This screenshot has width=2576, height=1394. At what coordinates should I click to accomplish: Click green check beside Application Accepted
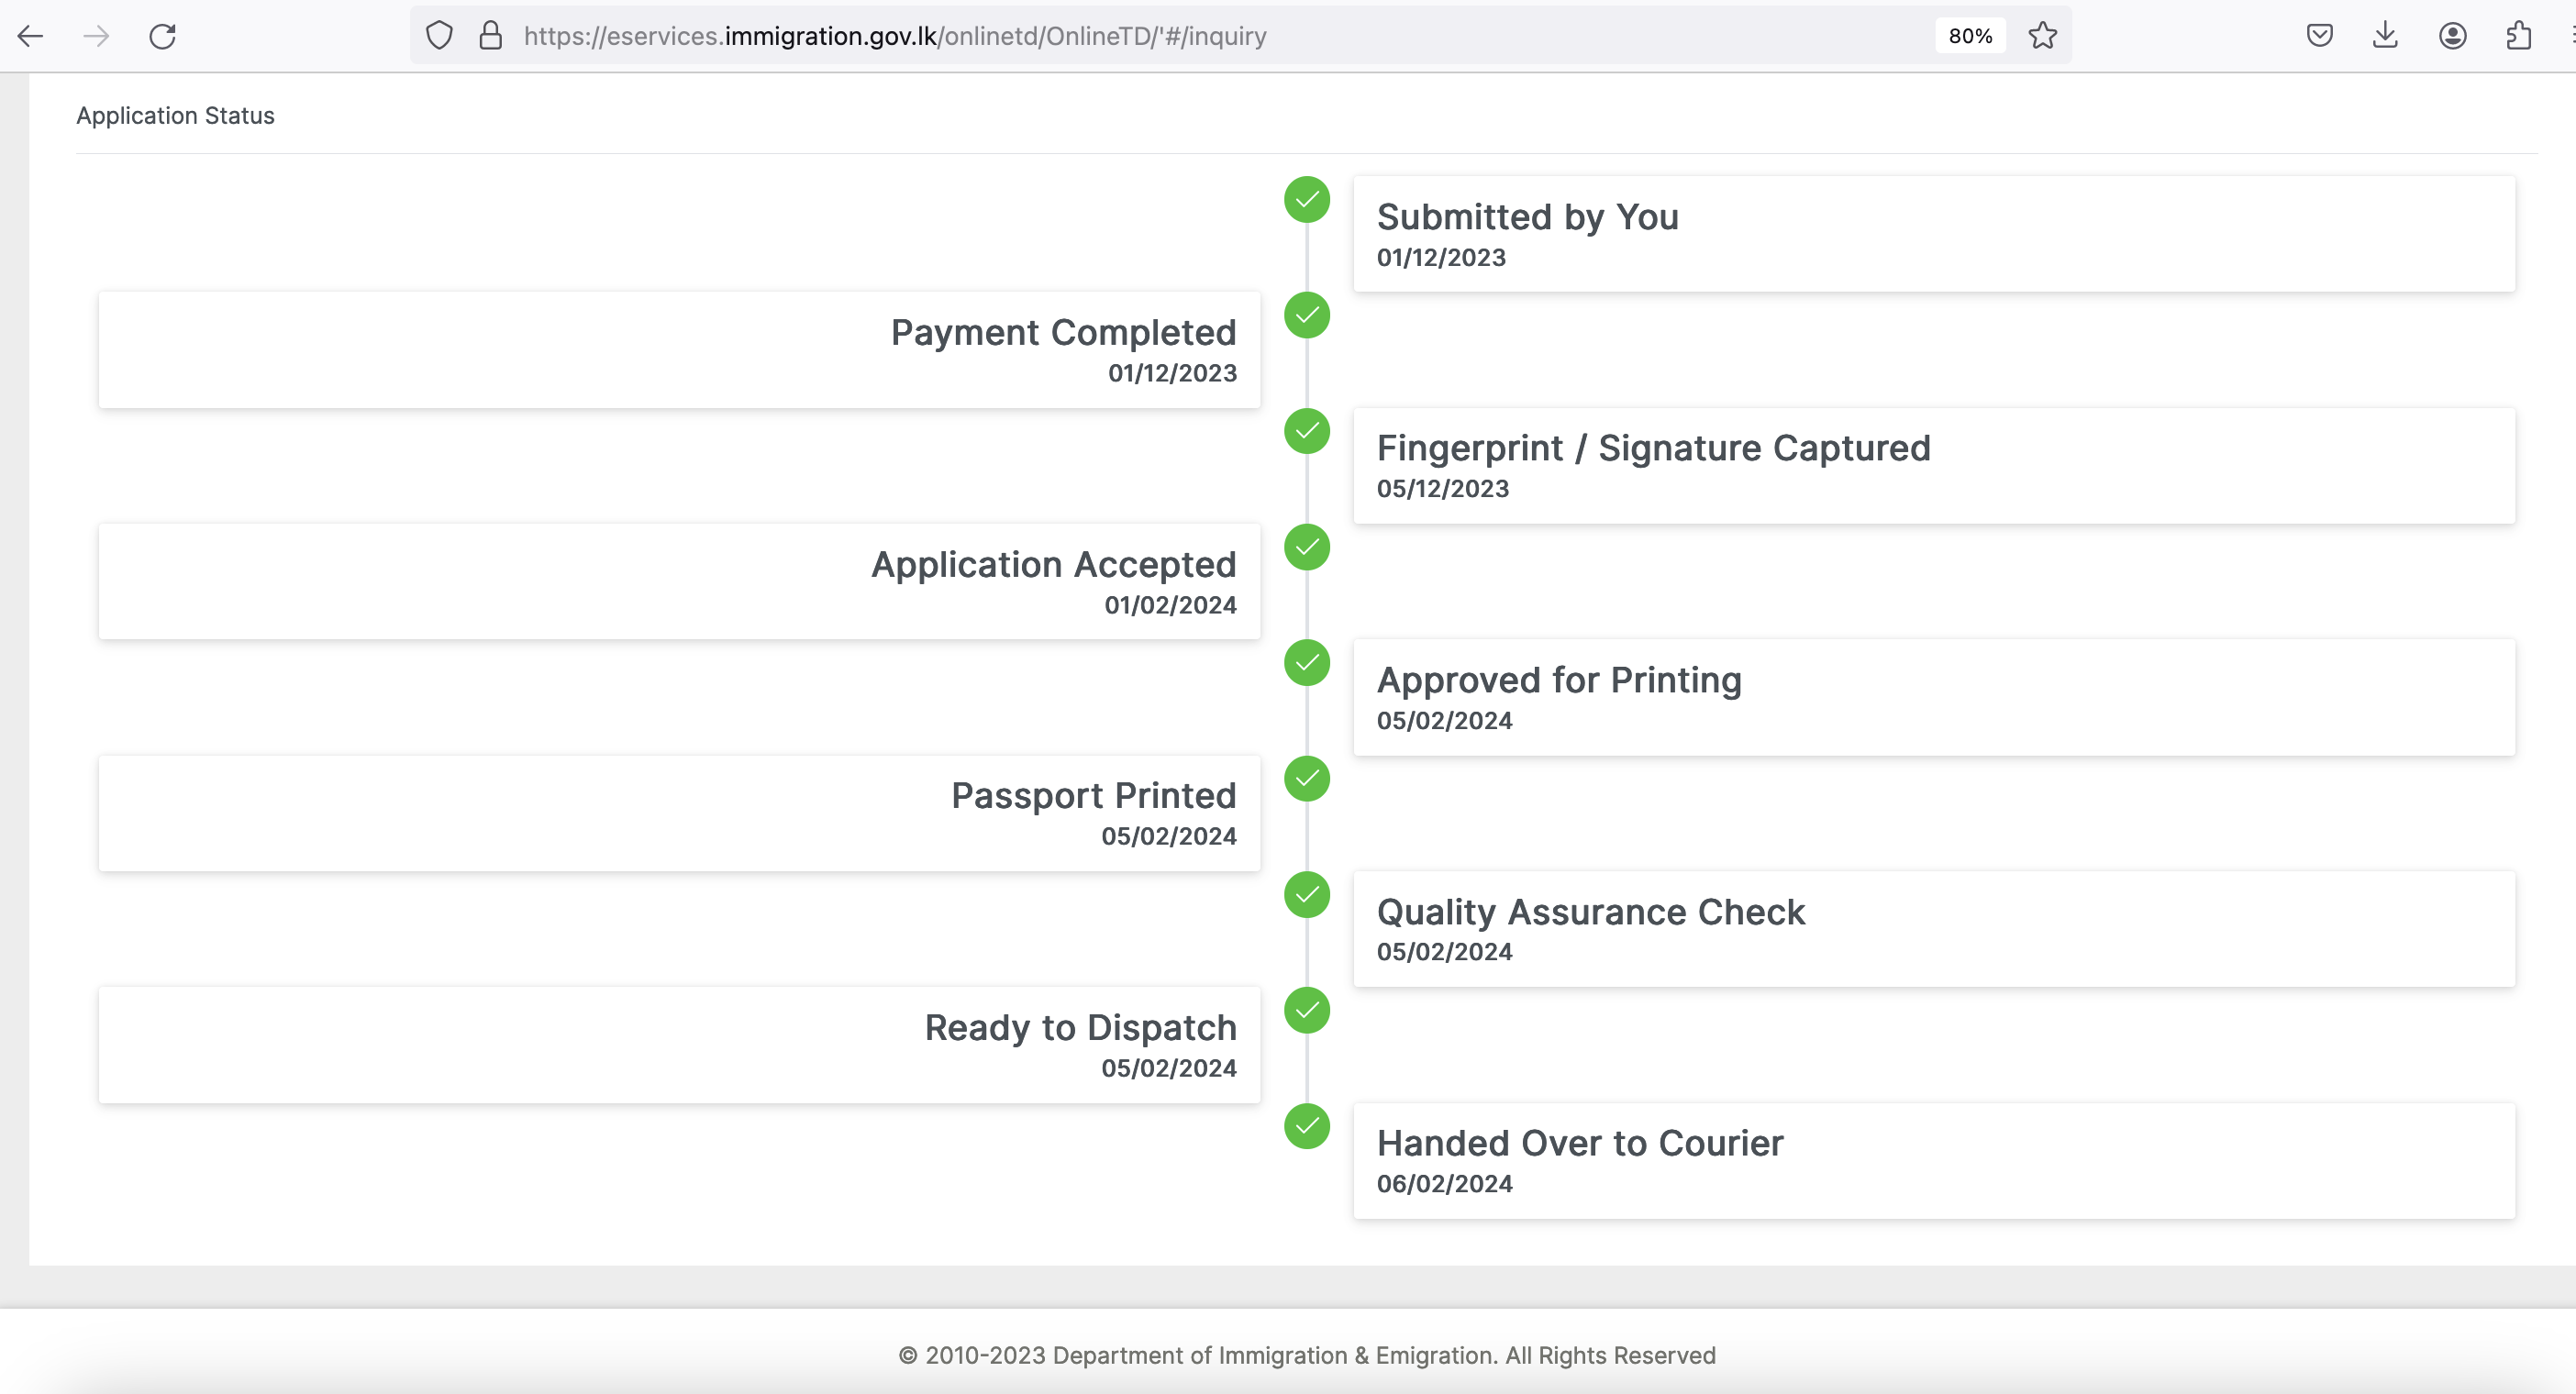coord(1307,547)
